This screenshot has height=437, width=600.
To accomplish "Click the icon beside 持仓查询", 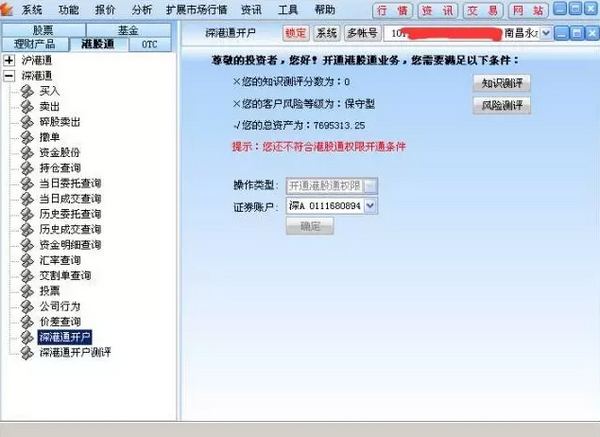I will click(27, 168).
